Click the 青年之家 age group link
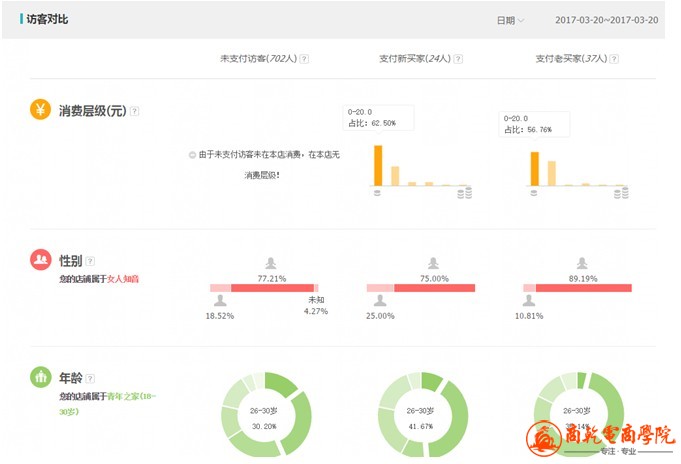681x464 pixels. [x=121, y=397]
